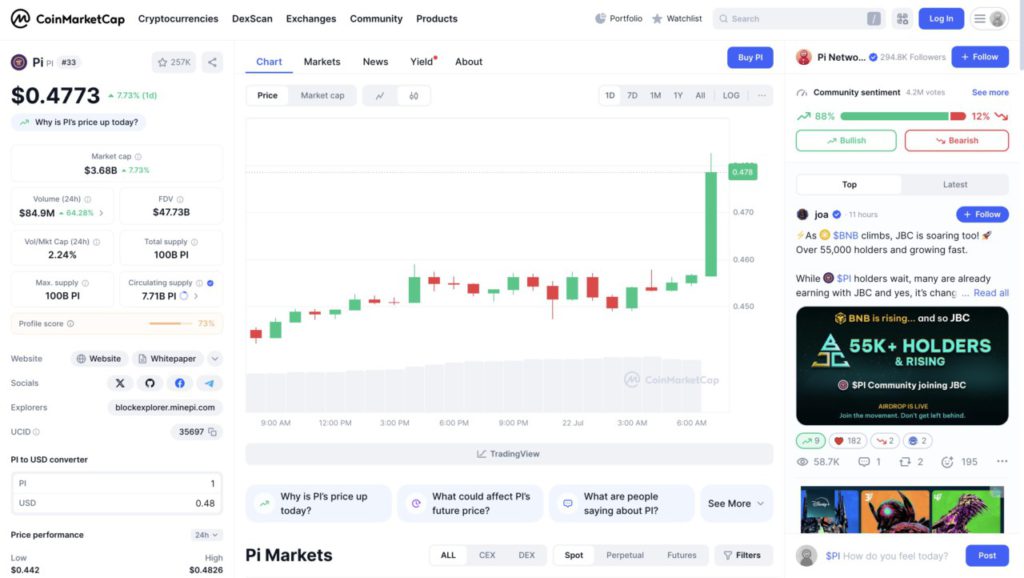The height and width of the screenshot is (578, 1024).
Task: Expand the See More questions dropdown
Action: coord(737,503)
